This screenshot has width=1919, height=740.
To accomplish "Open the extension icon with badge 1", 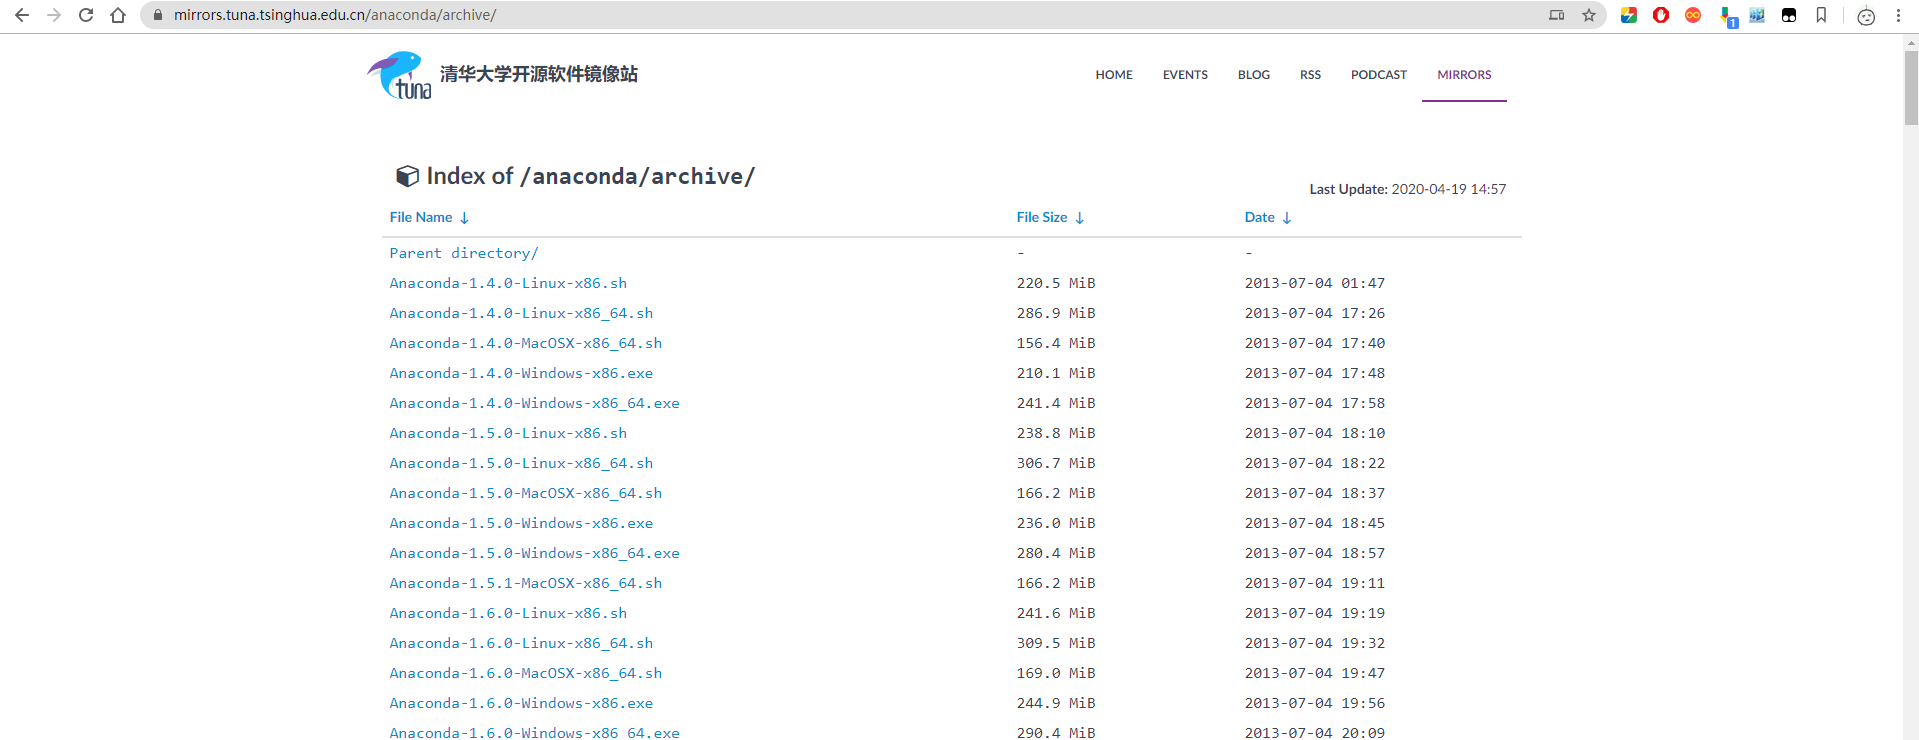I will click(1727, 16).
